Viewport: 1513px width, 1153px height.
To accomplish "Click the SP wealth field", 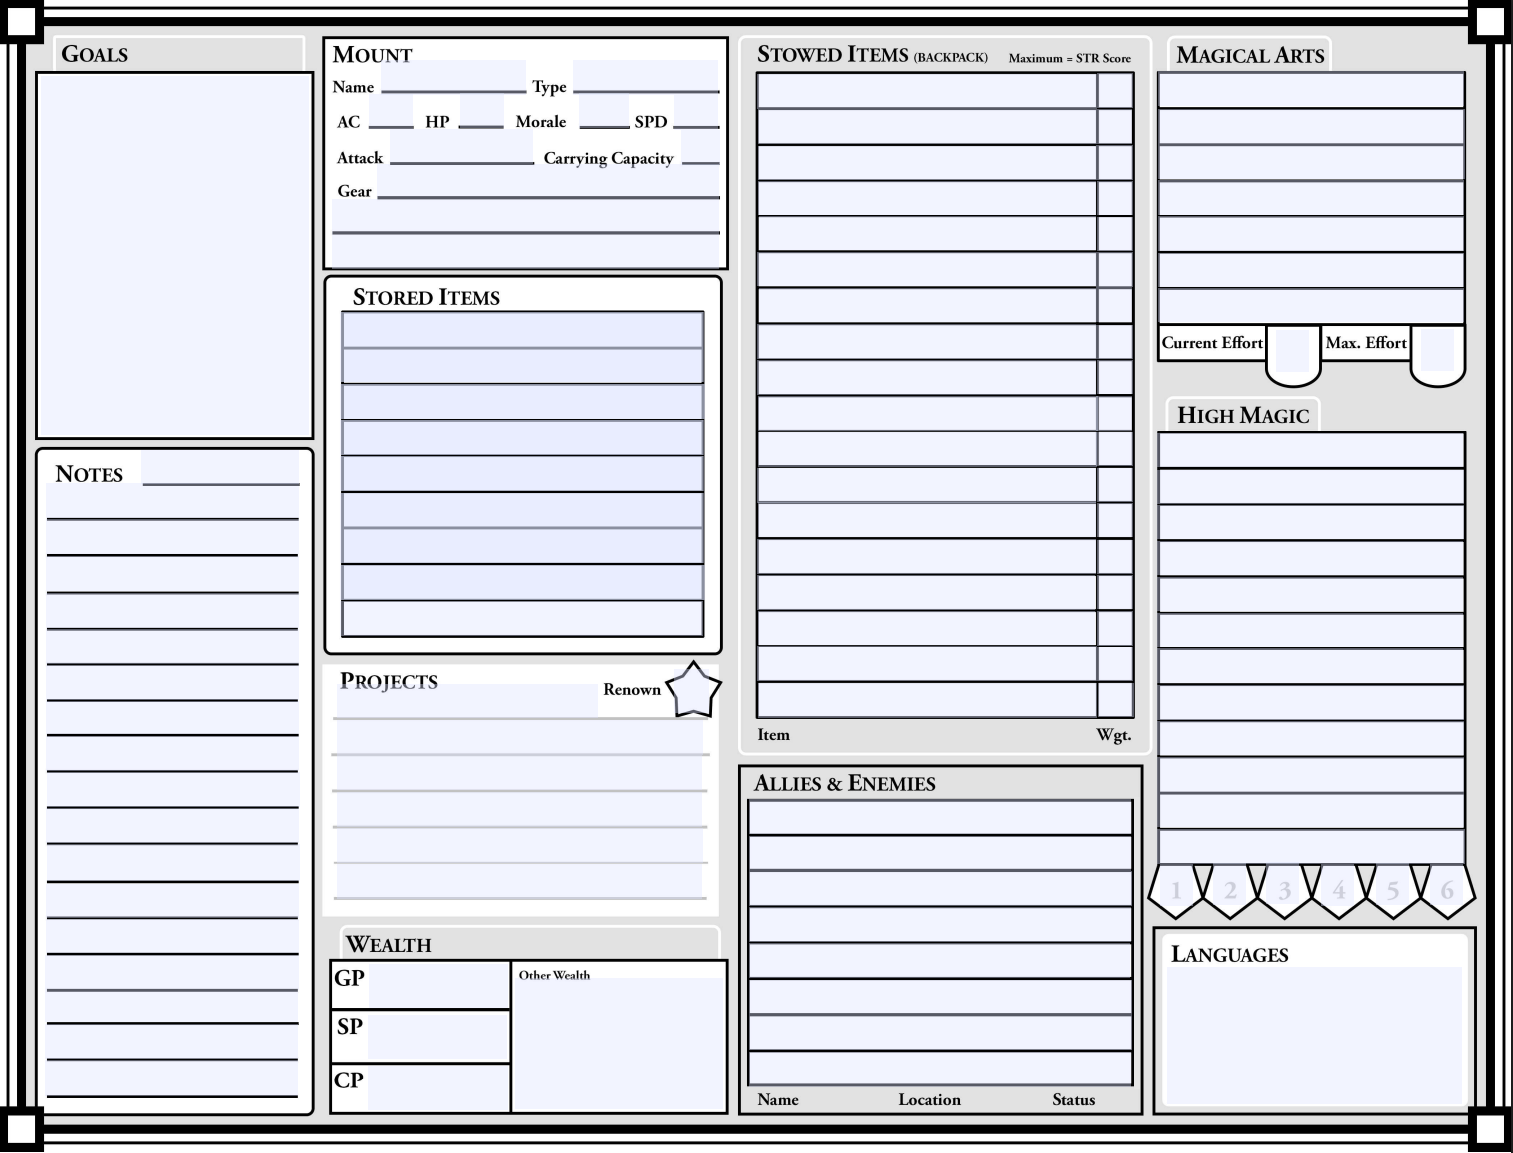I will 438,1036.
